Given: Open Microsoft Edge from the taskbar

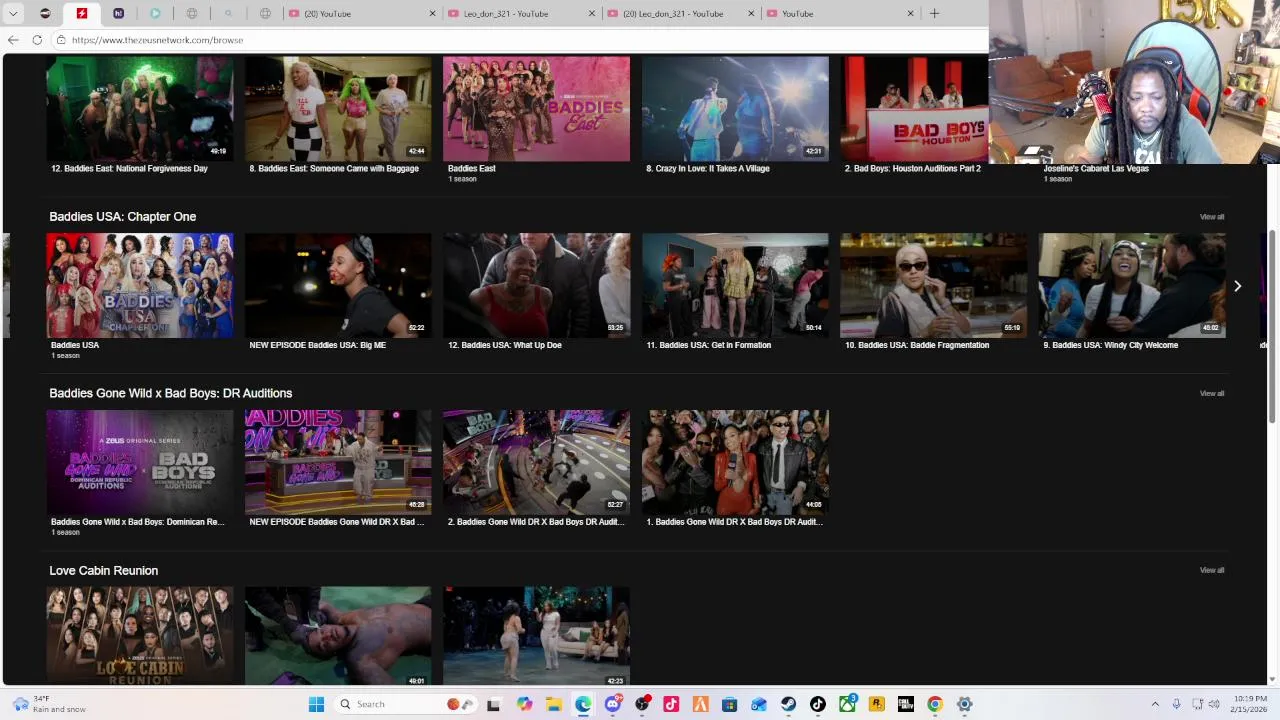Looking at the screenshot, I should 583,704.
